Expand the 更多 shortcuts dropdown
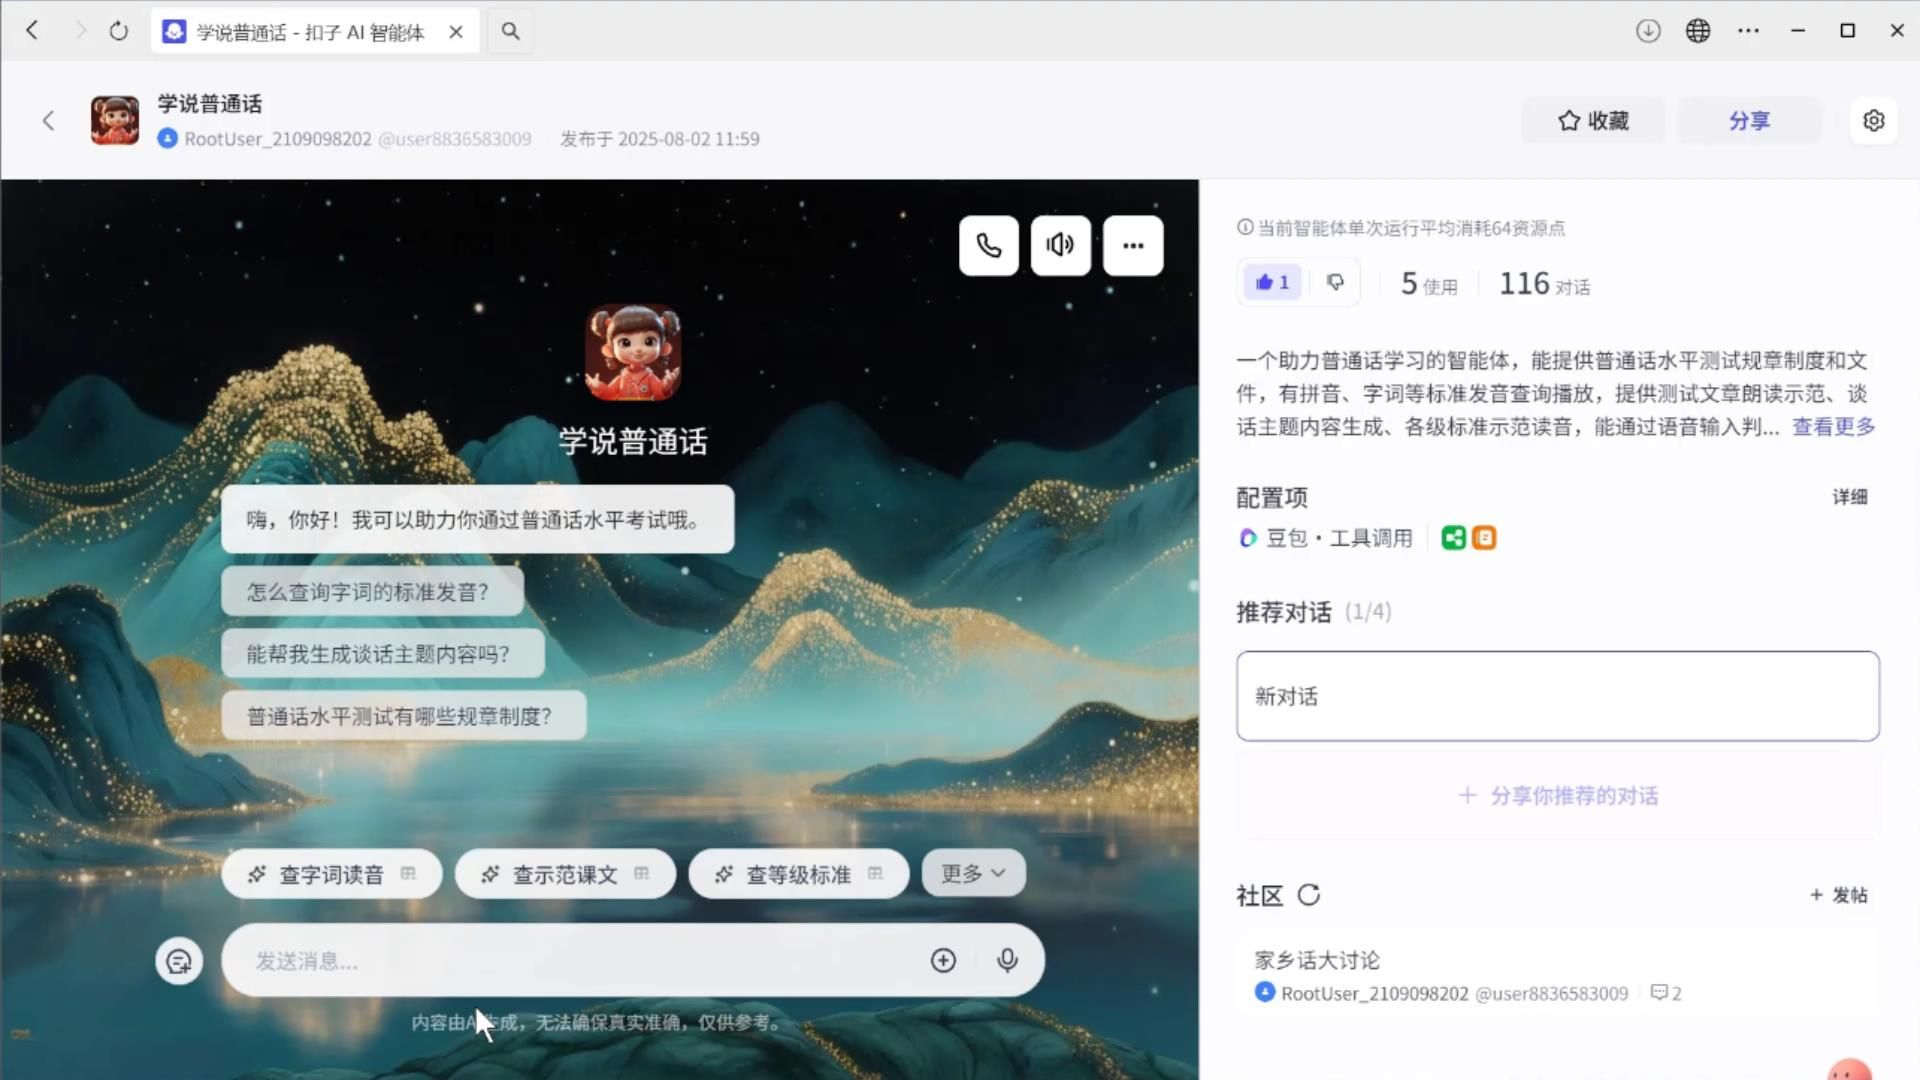This screenshot has width=1920, height=1080. coord(973,873)
